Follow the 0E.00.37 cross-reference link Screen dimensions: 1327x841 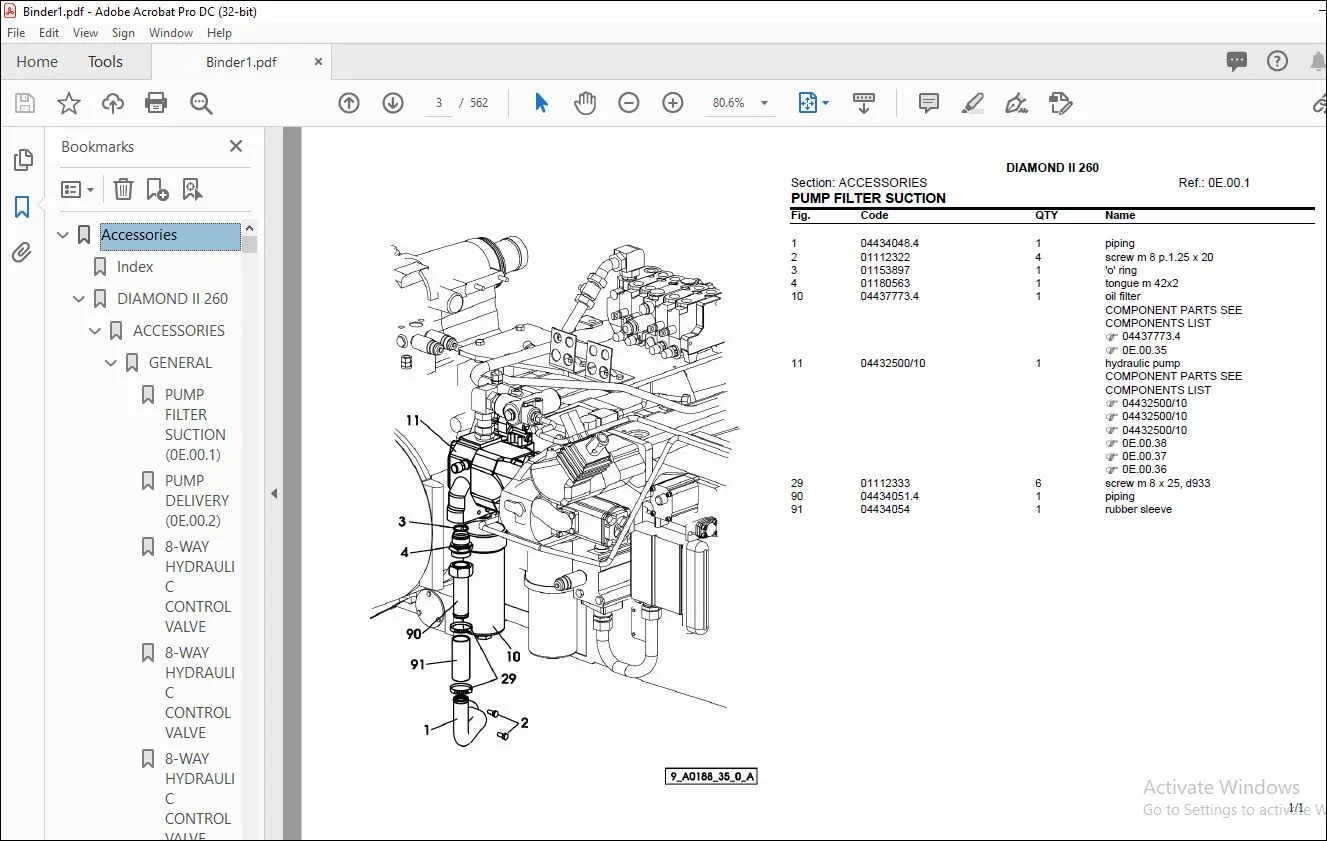[x=1144, y=456]
